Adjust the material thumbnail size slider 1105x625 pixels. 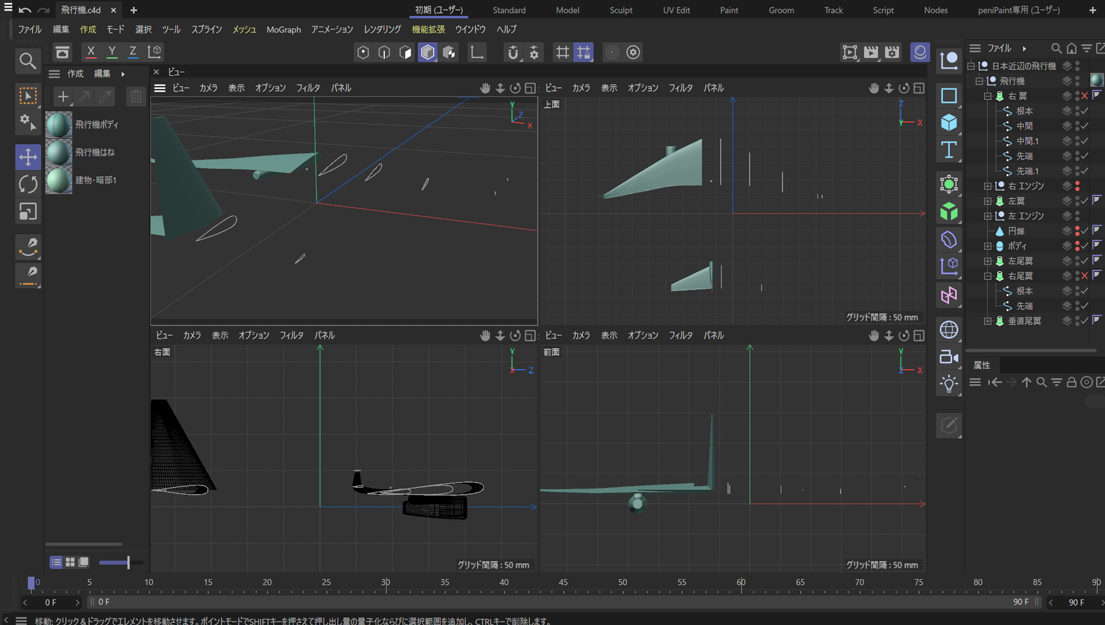[x=127, y=563]
